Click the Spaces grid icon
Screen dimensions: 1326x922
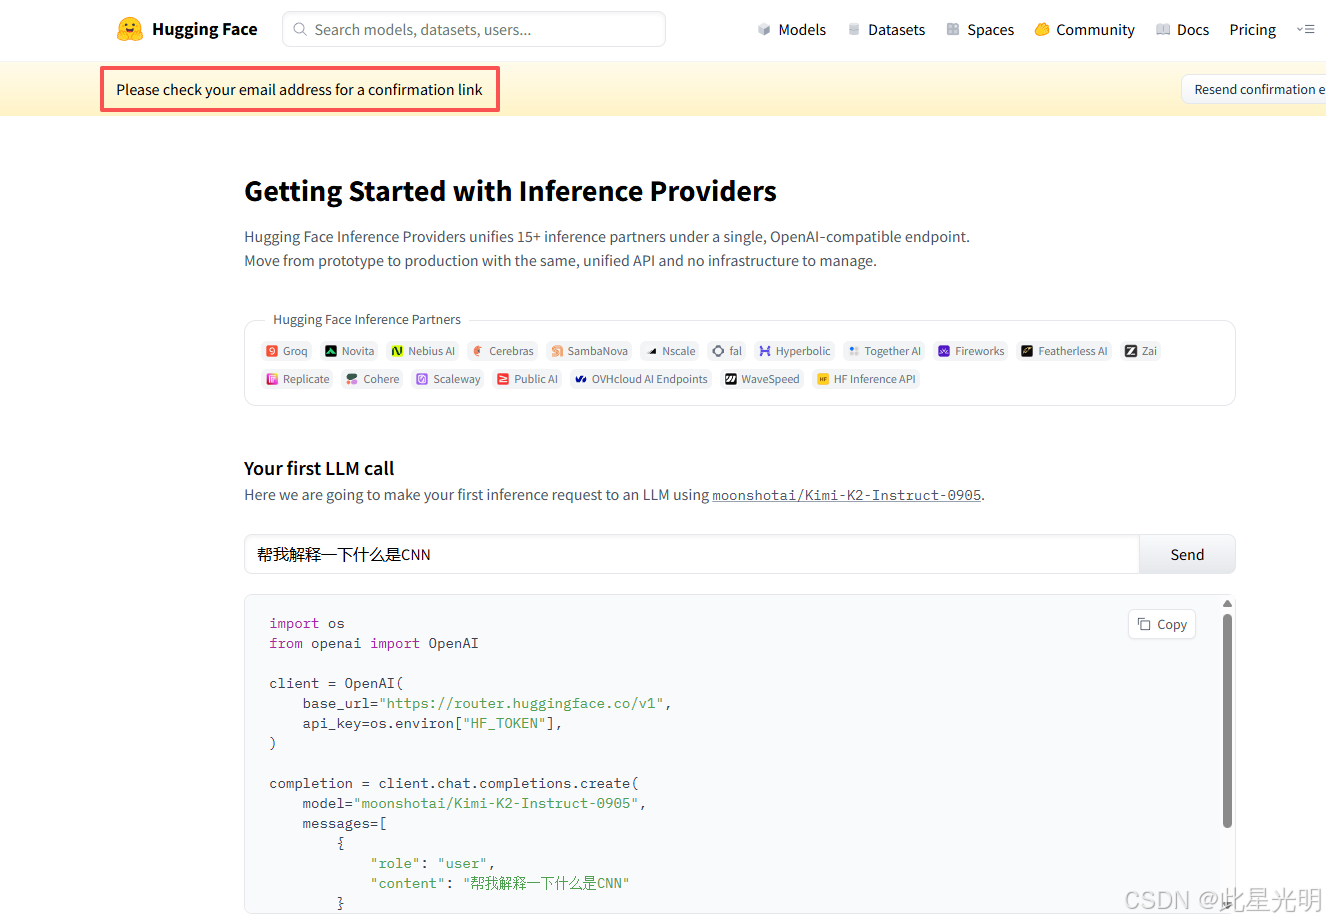[953, 30]
